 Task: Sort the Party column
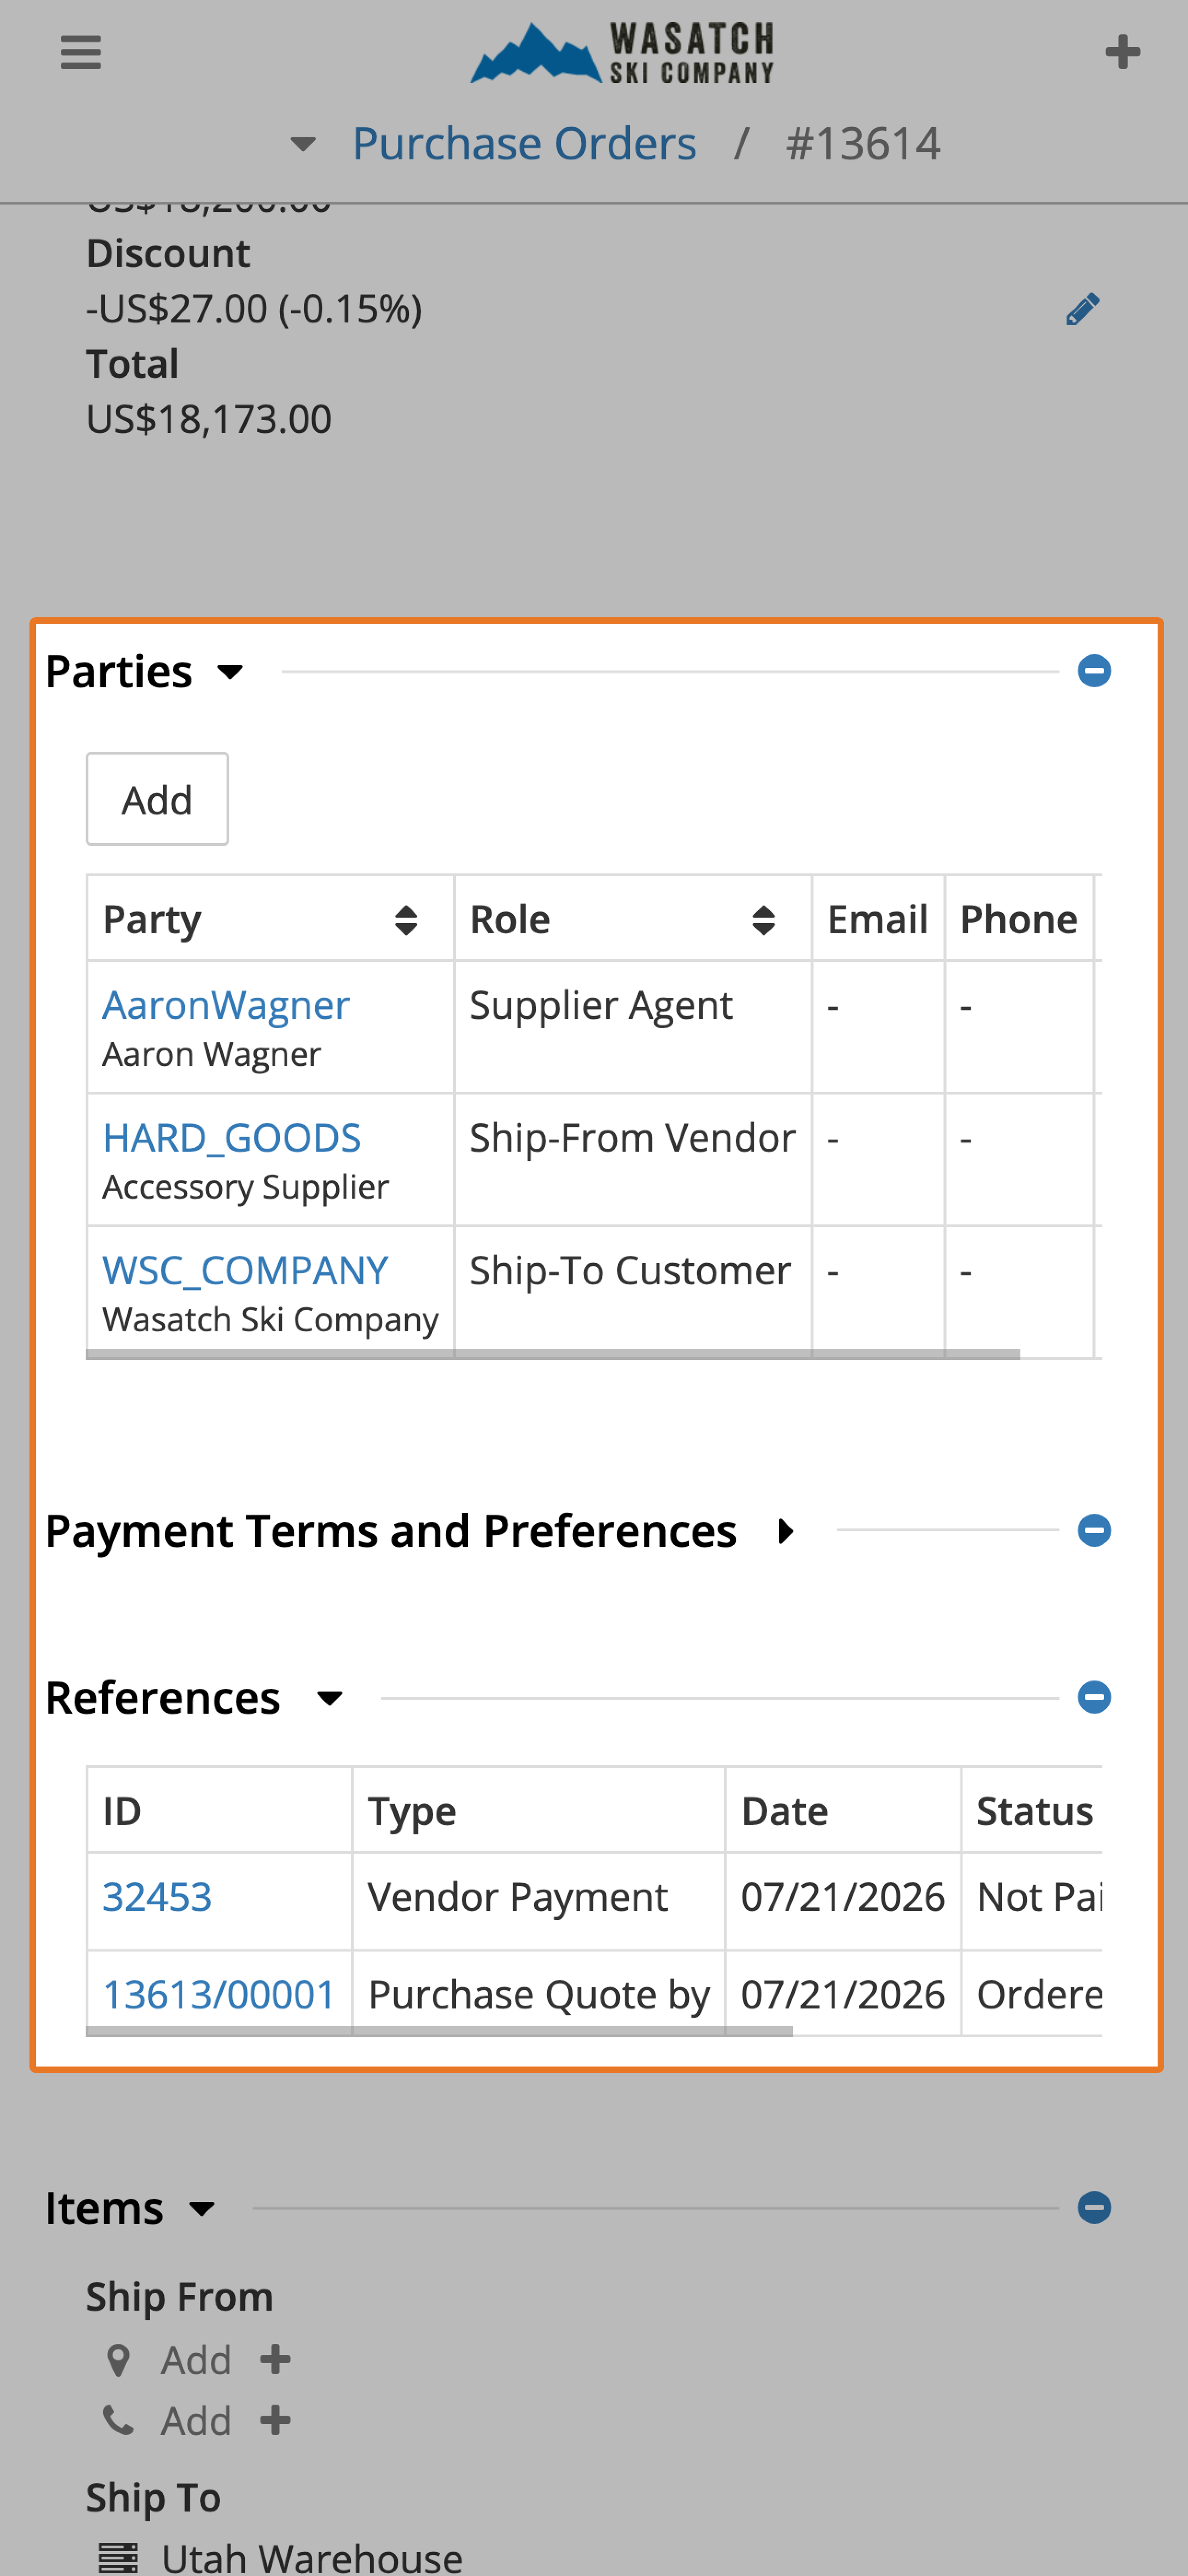(405, 919)
